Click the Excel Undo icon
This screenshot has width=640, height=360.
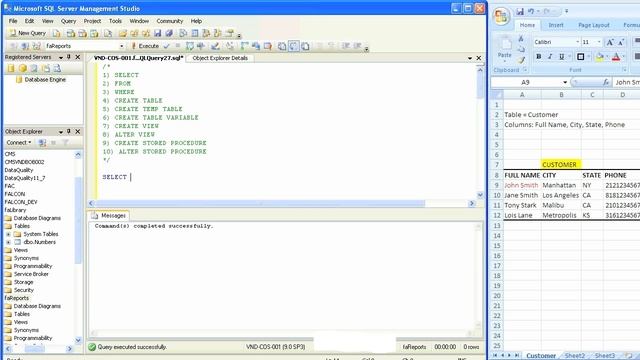tap(531, 11)
